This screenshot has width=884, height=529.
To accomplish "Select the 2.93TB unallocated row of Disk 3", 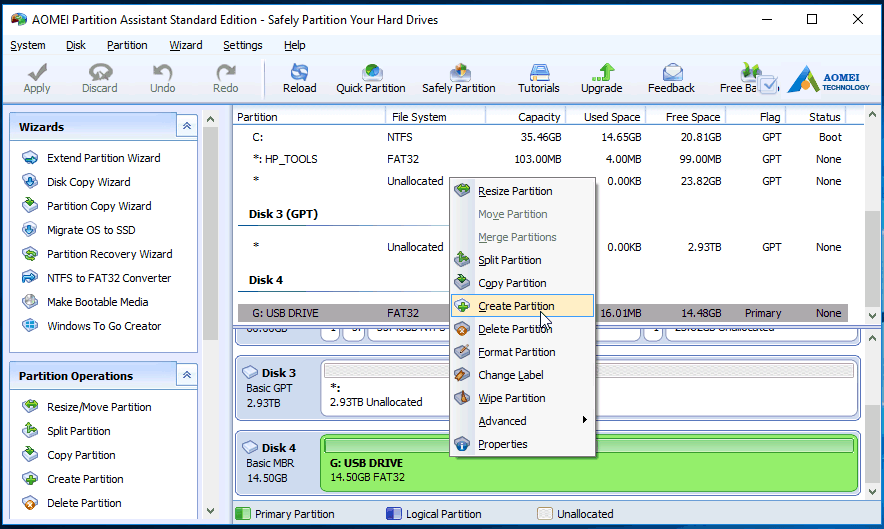I will [x=543, y=247].
